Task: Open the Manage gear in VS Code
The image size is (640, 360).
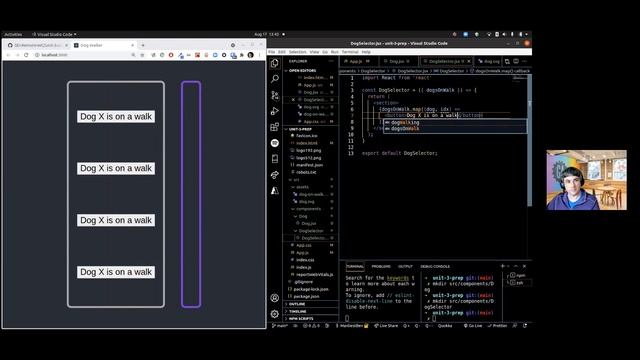Action: point(275,314)
